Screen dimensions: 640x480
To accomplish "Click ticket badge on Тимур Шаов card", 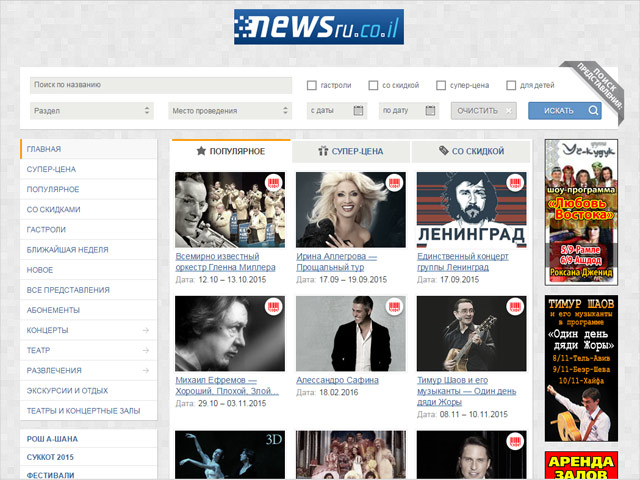I will tap(515, 307).
